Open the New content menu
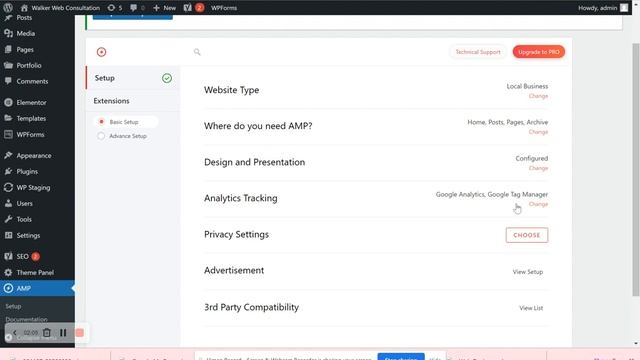The image size is (640, 360). 164,8
